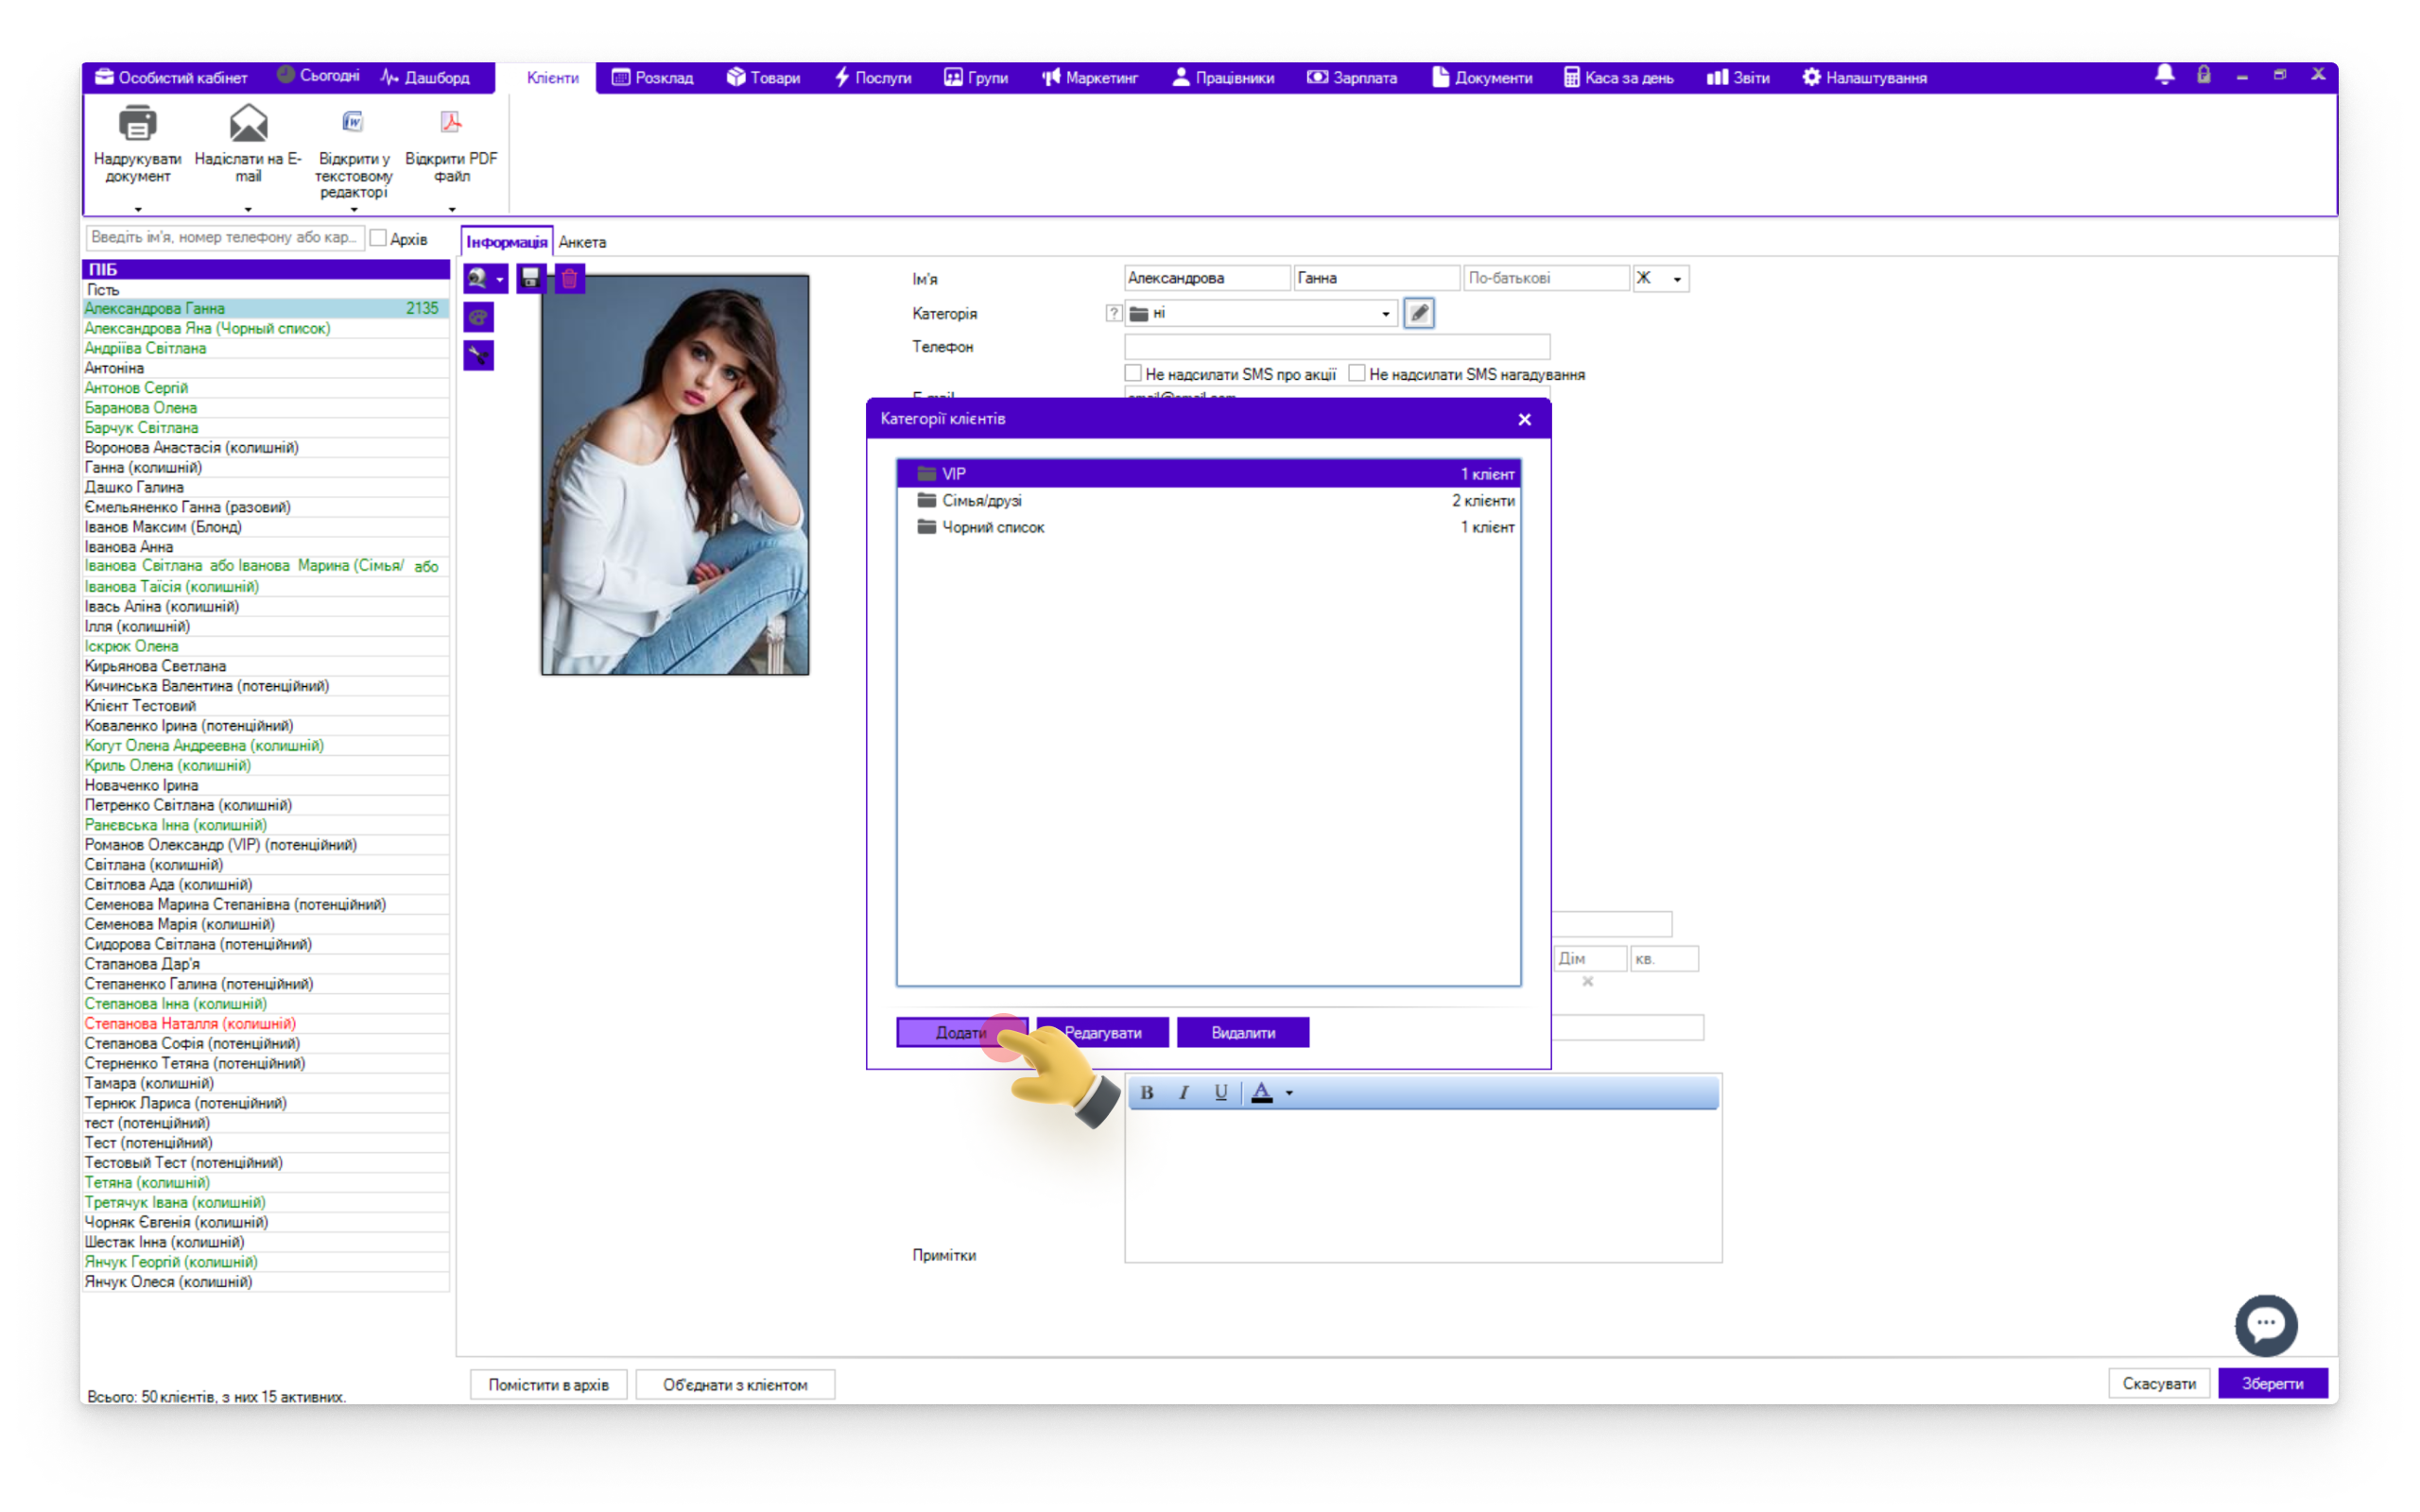Image resolution: width=2420 pixels, height=1512 pixels.
Task: Toggle Bold in notes toolbar
Action: pyautogui.click(x=1147, y=1092)
